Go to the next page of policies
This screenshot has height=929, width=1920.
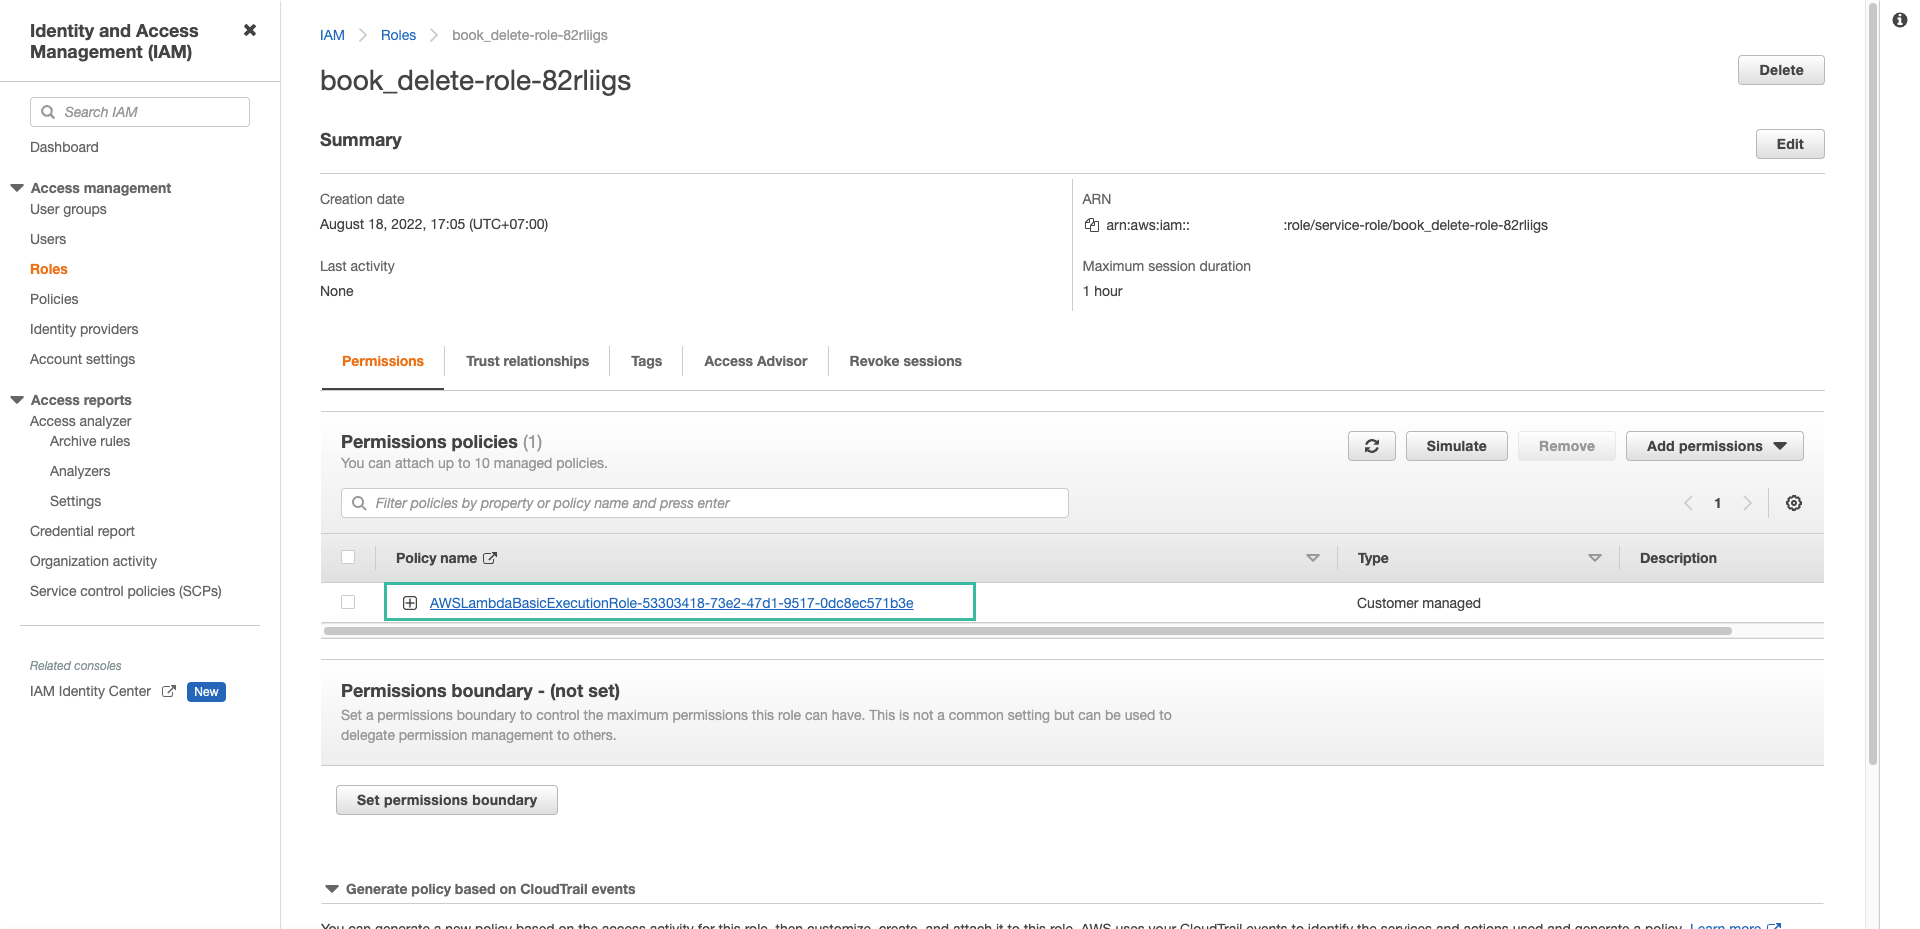pos(1747,503)
